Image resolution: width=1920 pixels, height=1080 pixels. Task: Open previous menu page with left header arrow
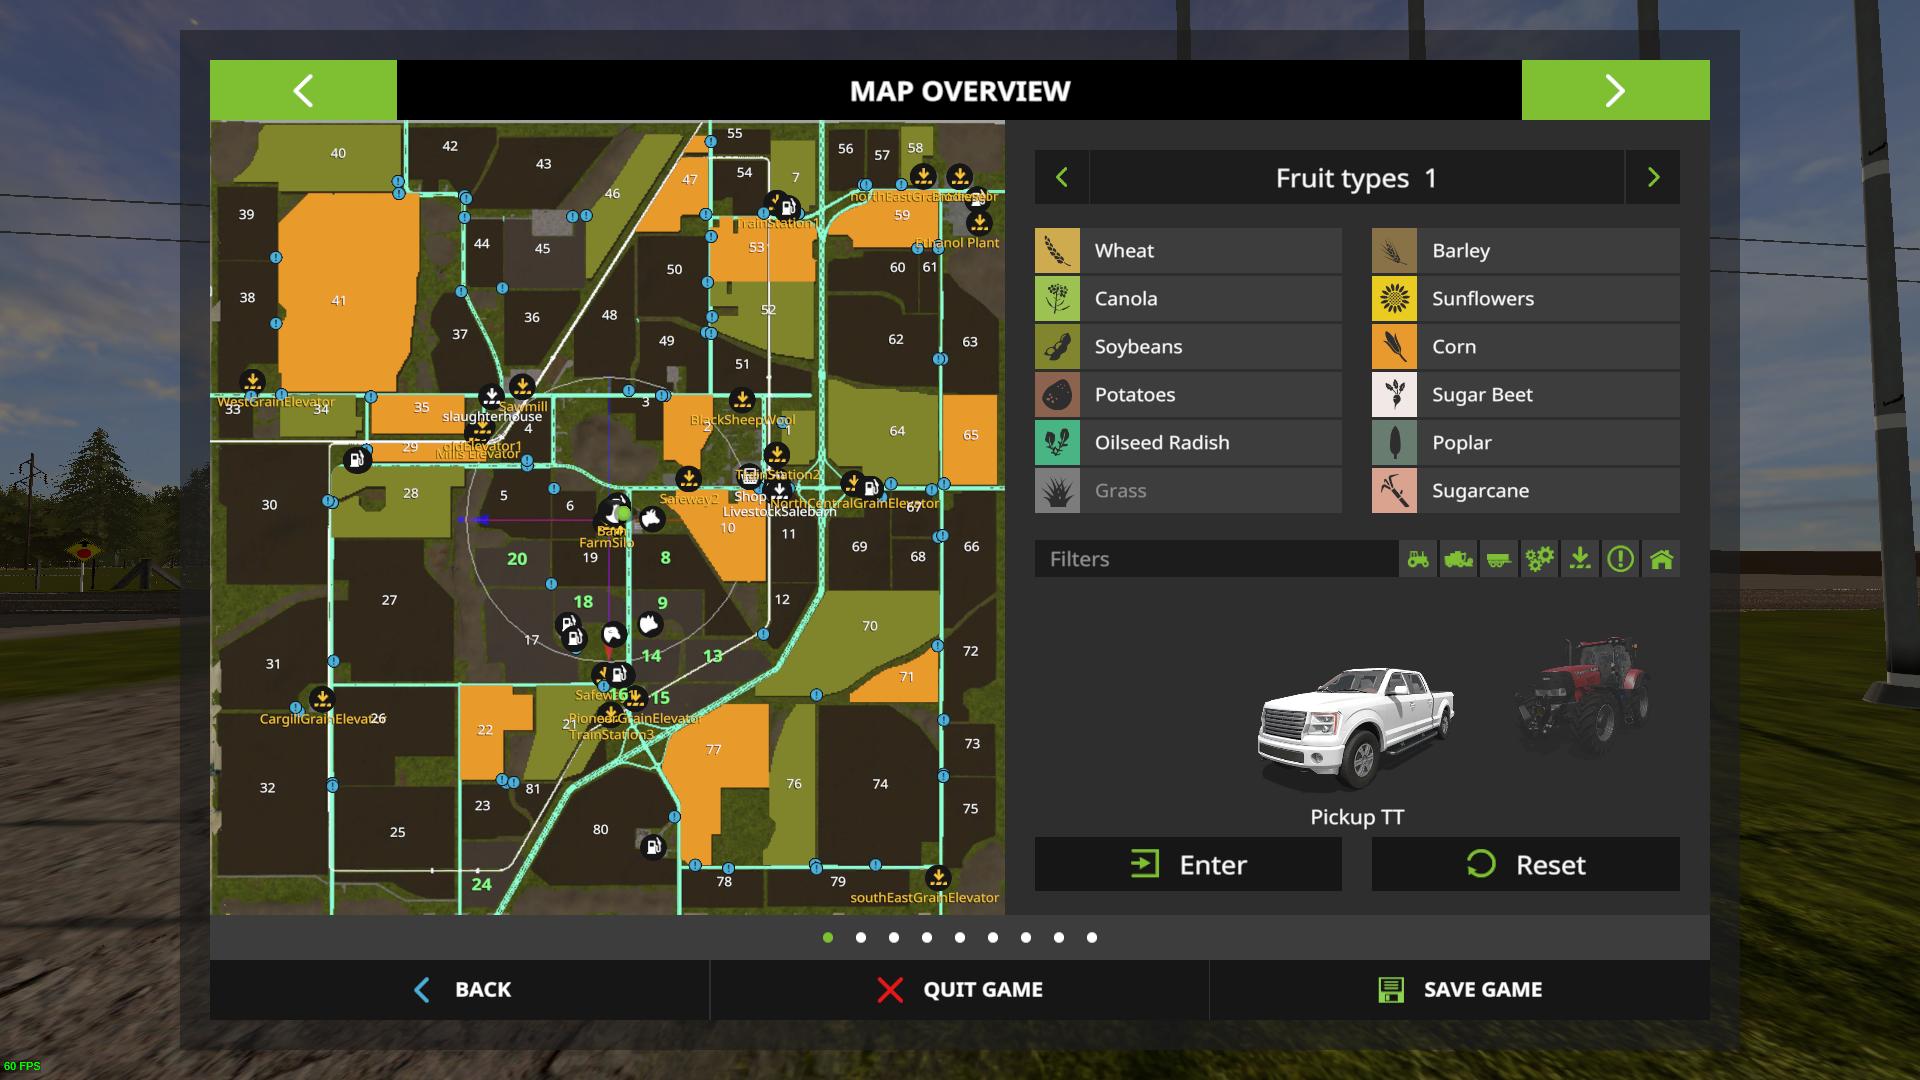pos(303,90)
